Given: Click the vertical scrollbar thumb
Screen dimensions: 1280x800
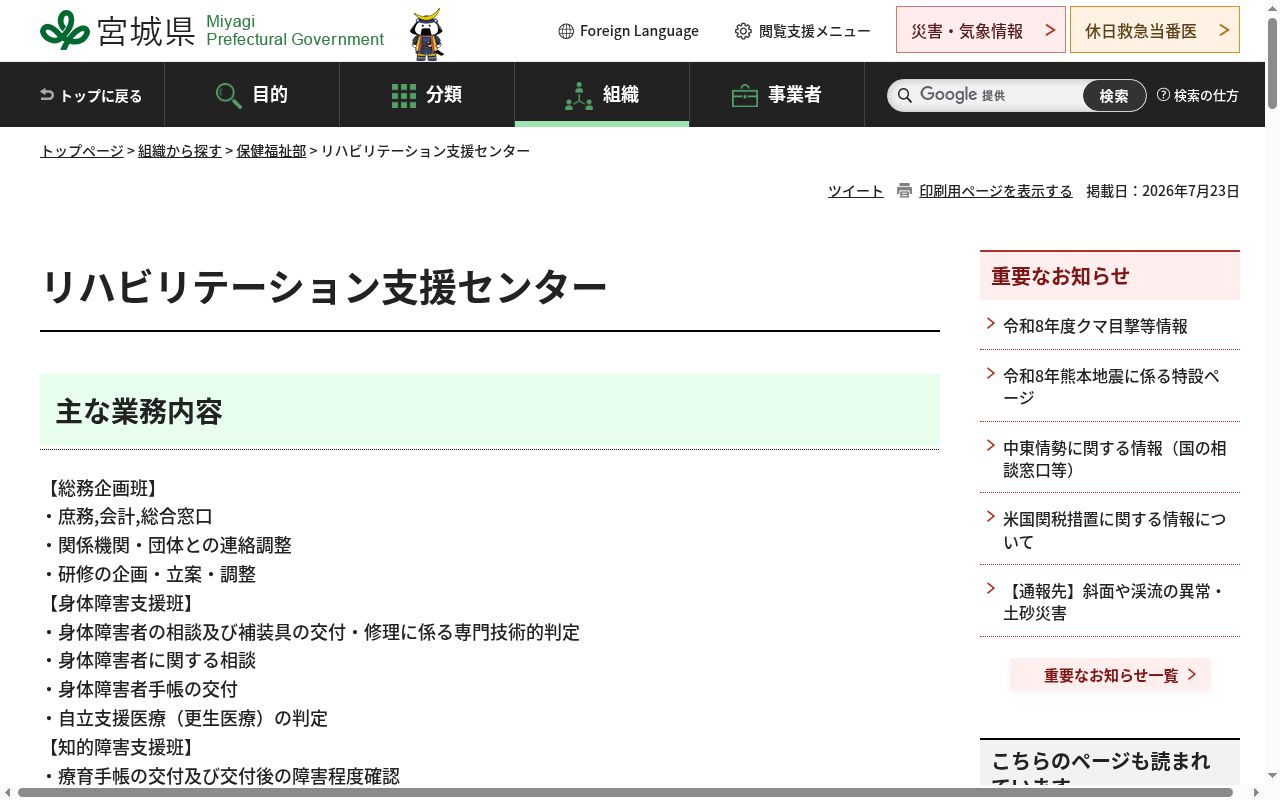Looking at the screenshot, I should tap(1272, 64).
